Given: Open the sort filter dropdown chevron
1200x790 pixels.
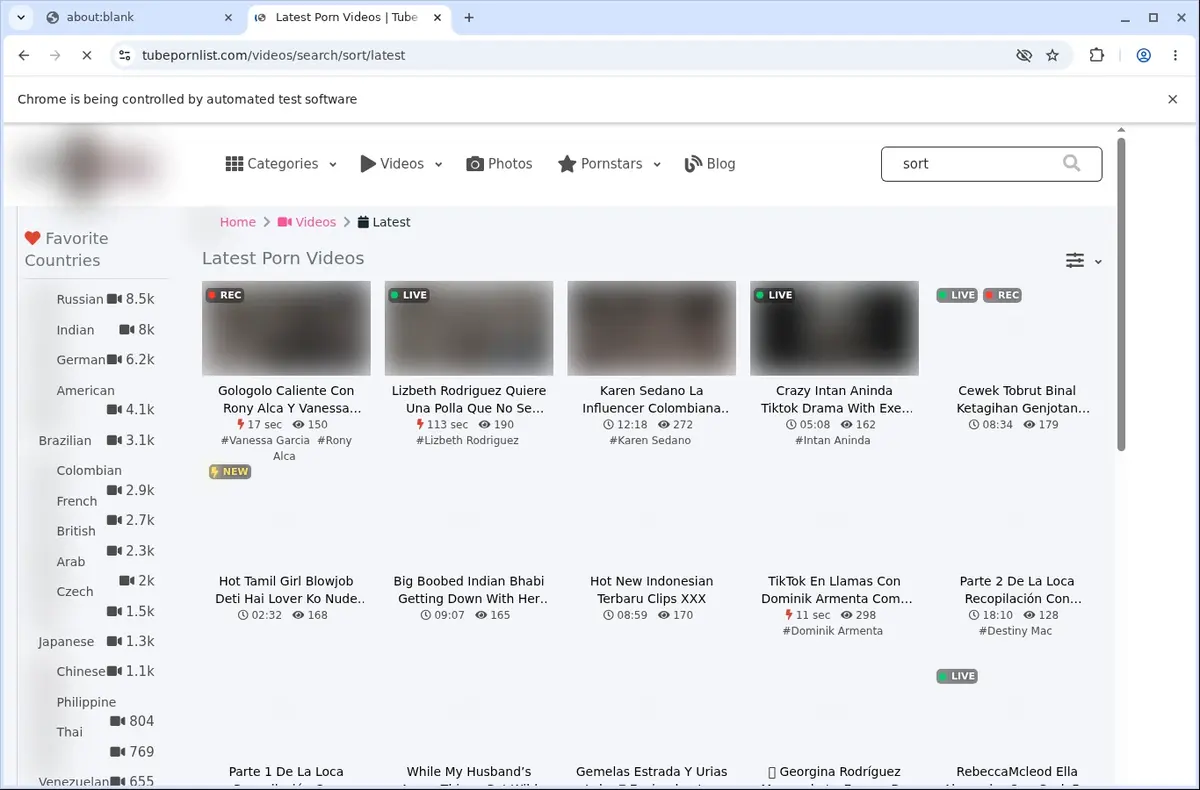Looking at the screenshot, I should pyautogui.click(x=1098, y=262).
